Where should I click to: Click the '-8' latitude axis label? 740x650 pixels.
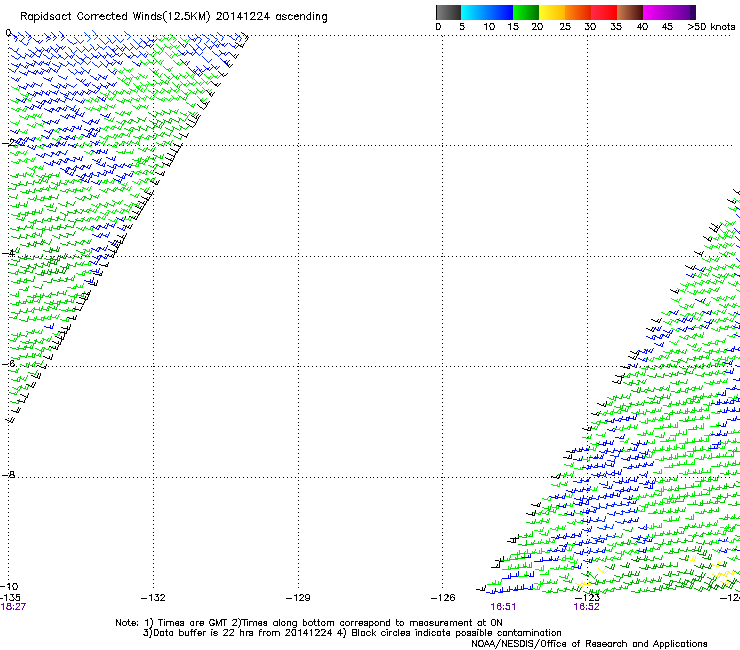click(x=8, y=474)
